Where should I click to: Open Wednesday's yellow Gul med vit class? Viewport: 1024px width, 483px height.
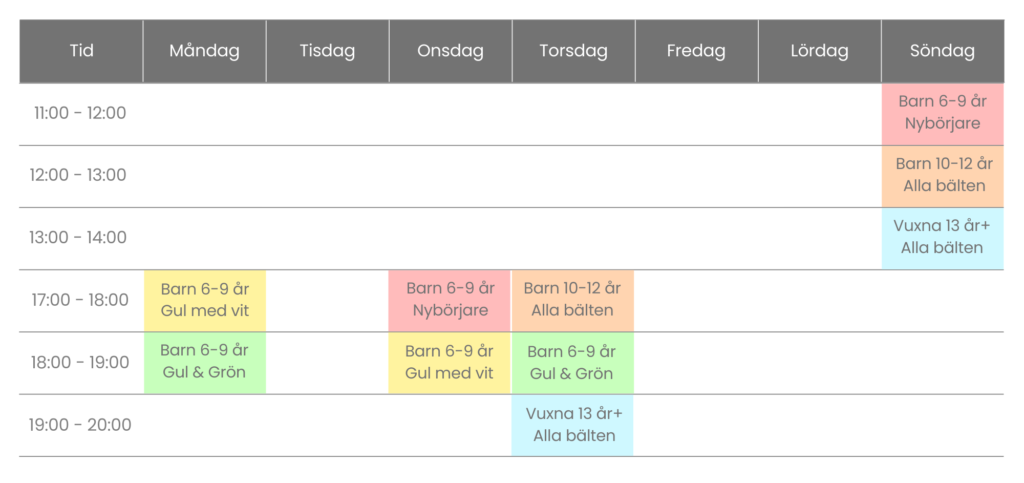[x=450, y=362]
